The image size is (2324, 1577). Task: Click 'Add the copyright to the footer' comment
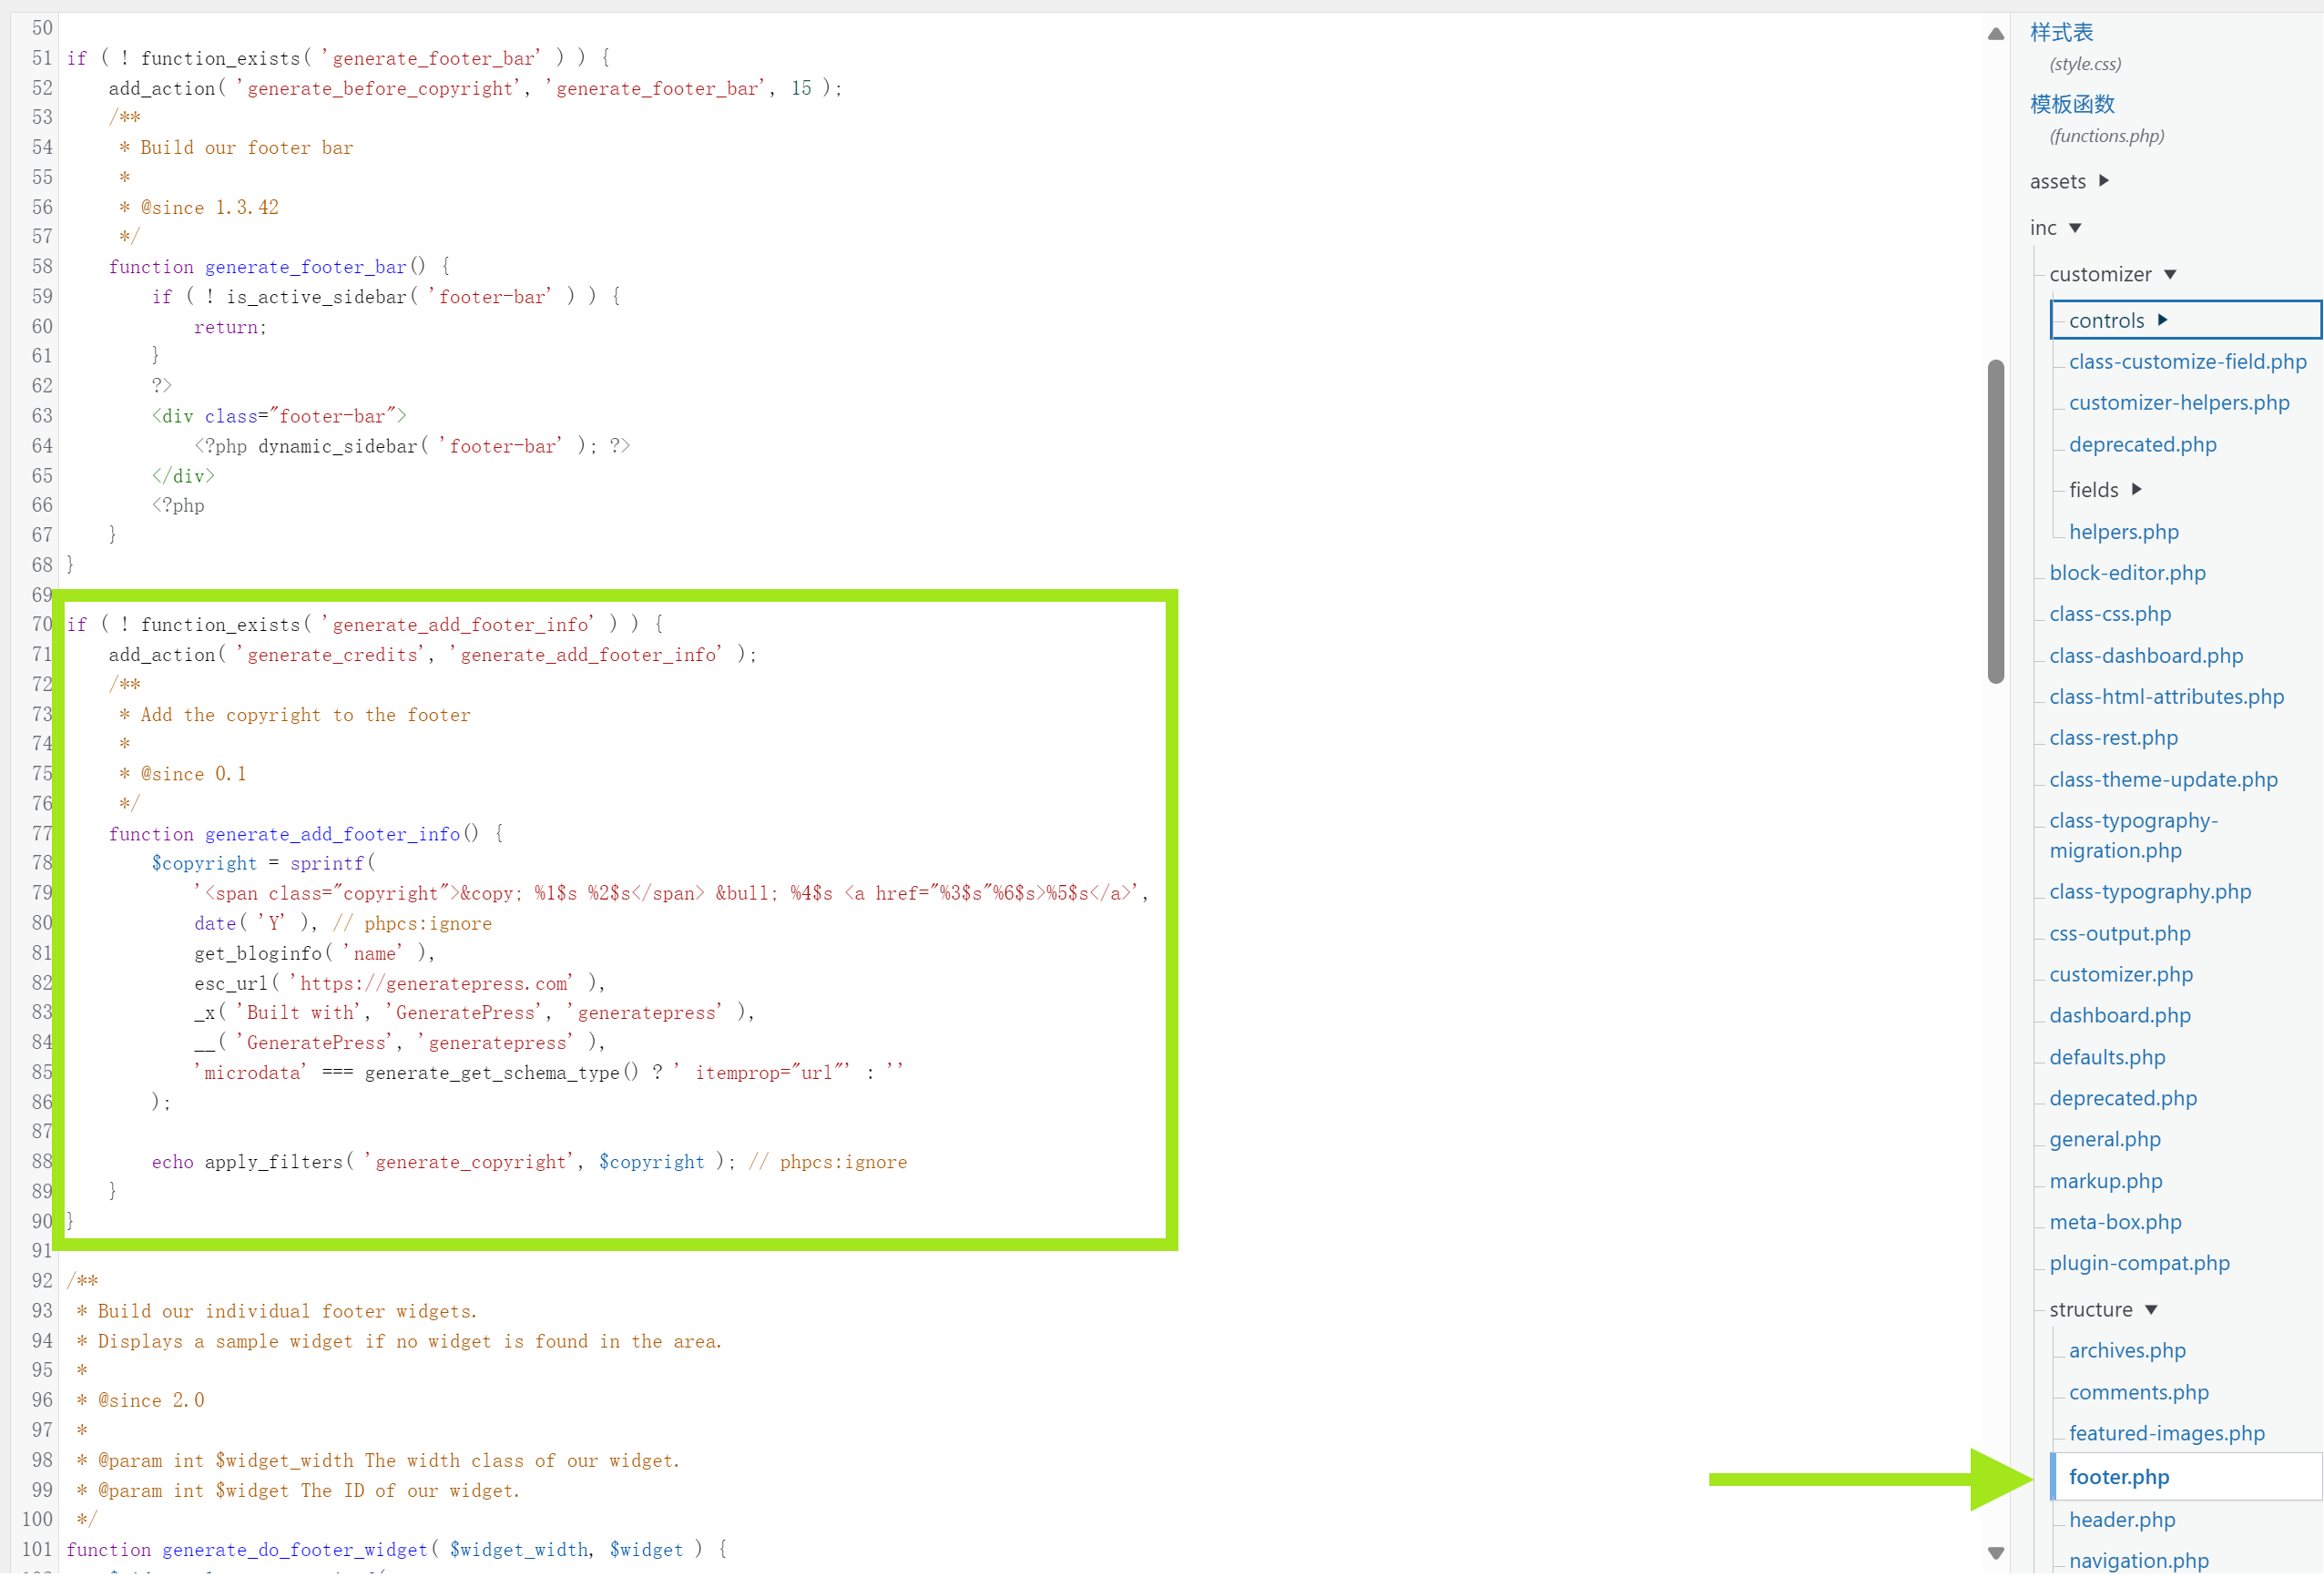pos(305,716)
